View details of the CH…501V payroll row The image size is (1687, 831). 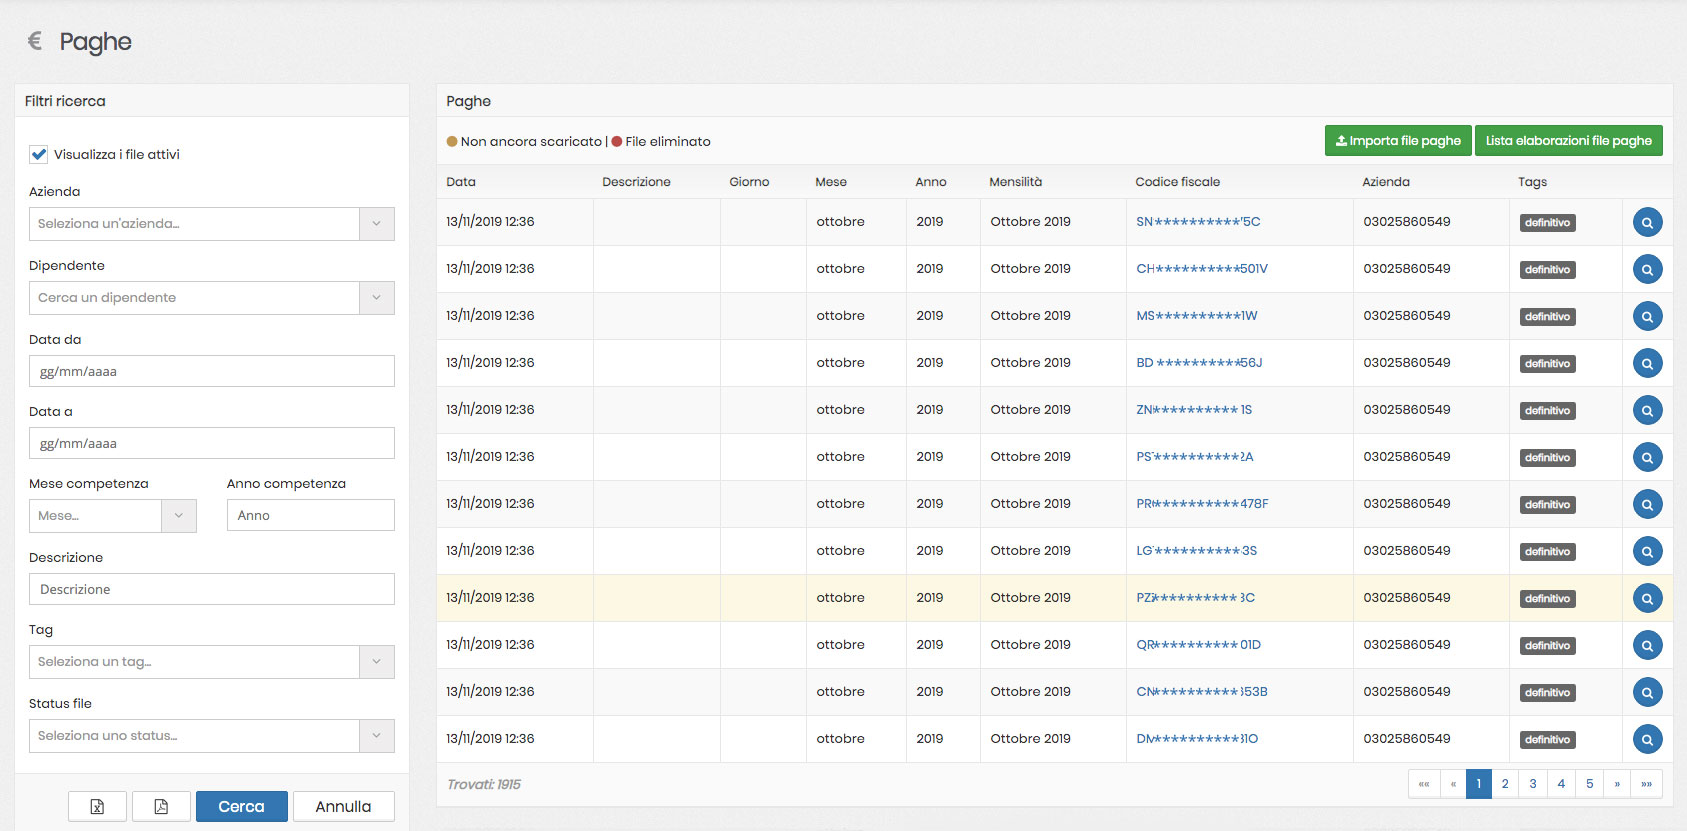click(1647, 269)
